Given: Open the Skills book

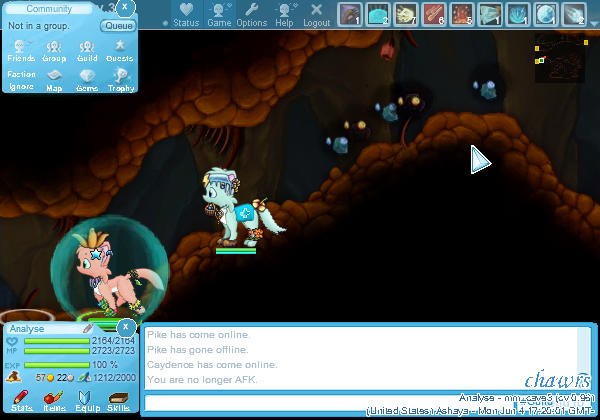Looking at the screenshot, I should pyautogui.click(x=118, y=401).
